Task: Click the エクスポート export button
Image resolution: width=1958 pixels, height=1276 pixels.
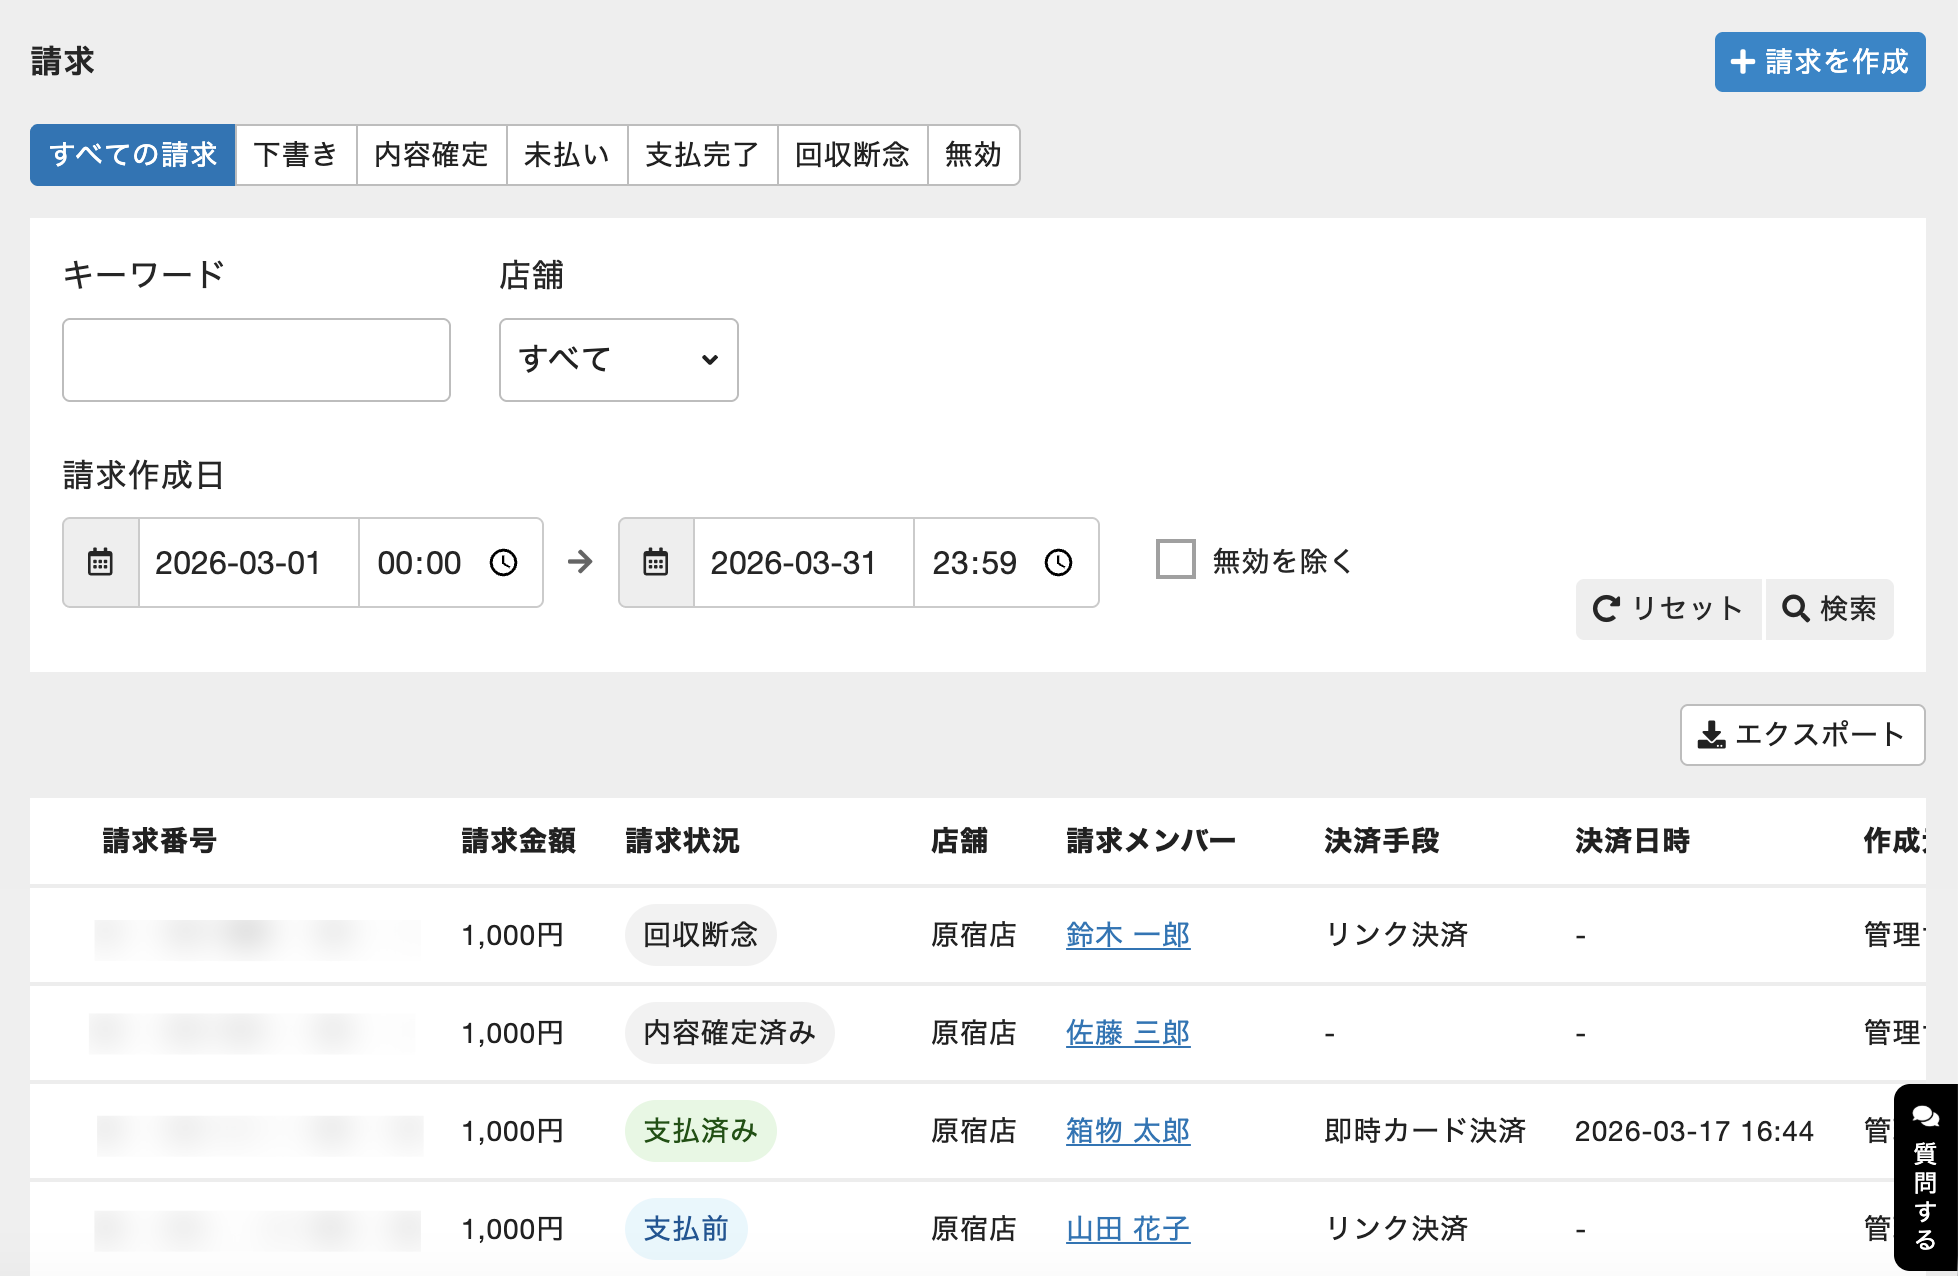Action: click(x=1802, y=735)
